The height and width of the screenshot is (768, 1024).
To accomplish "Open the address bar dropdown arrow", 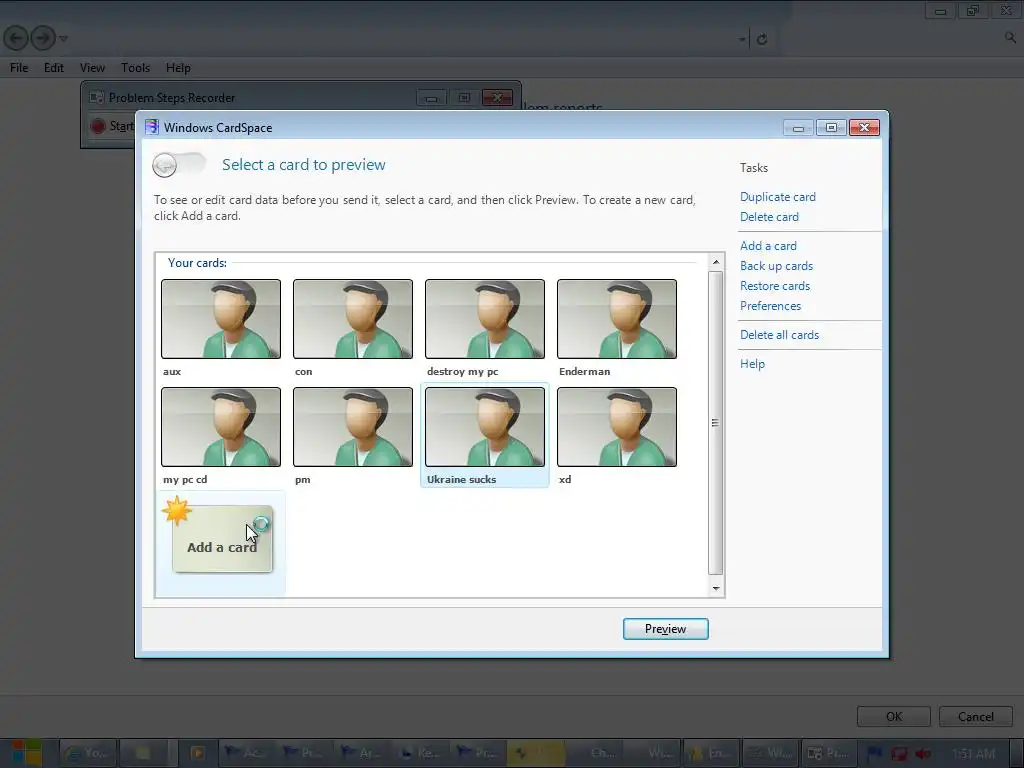I will pyautogui.click(x=743, y=39).
